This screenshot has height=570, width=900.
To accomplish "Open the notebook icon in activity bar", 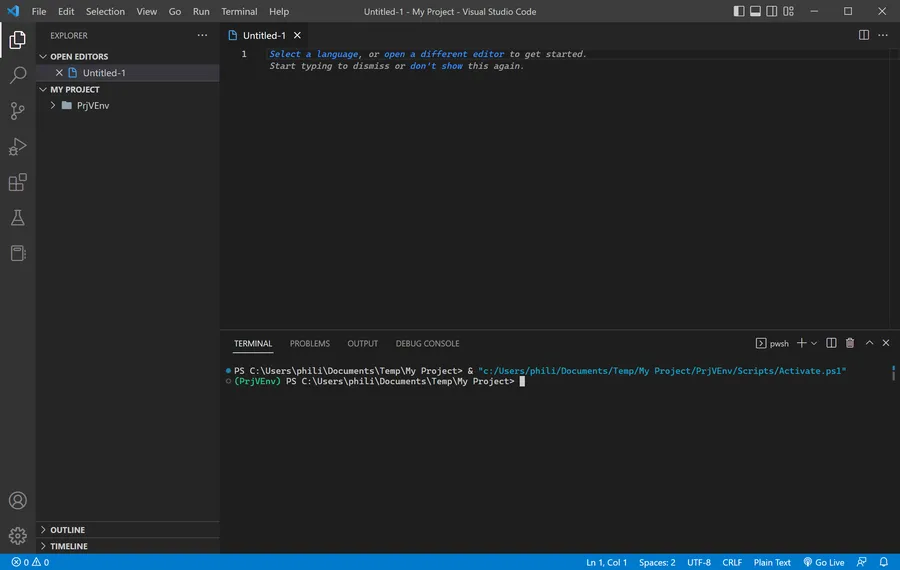I will tap(17, 253).
